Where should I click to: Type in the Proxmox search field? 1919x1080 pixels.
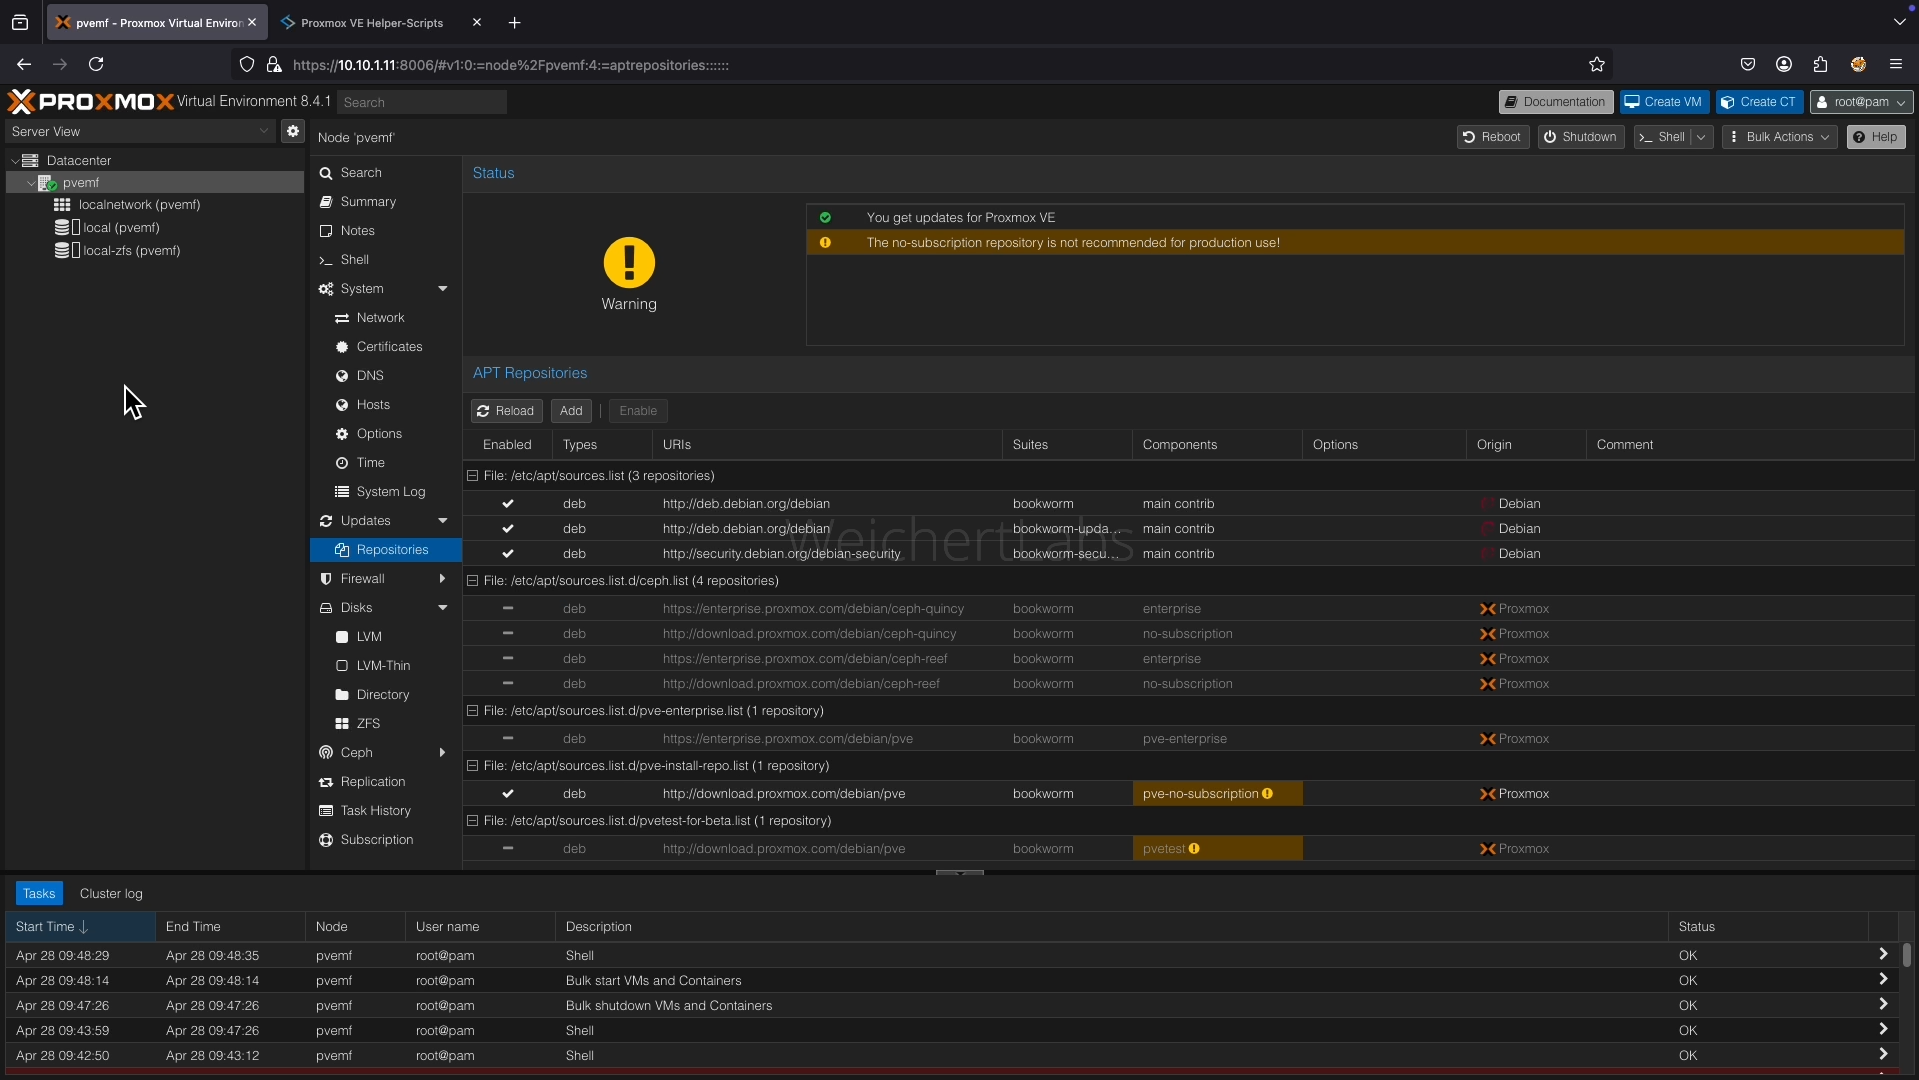(422, 102)
